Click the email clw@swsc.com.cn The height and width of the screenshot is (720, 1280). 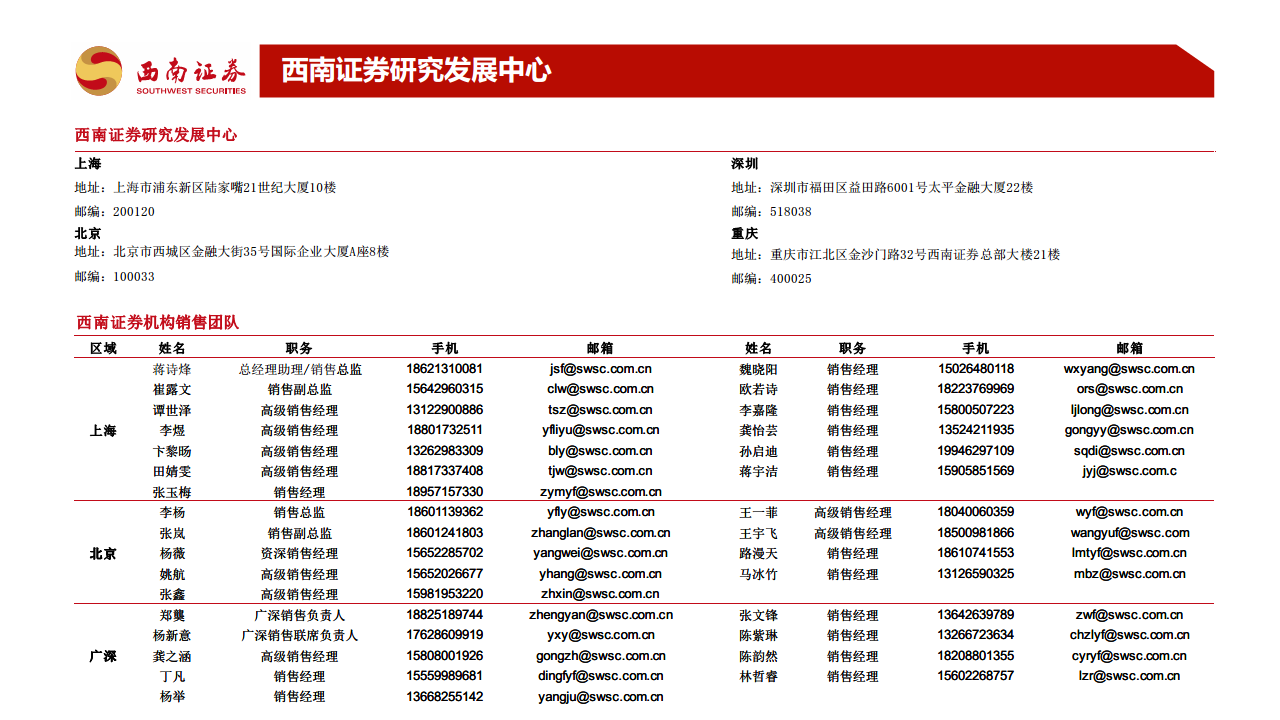click(600, 389)
